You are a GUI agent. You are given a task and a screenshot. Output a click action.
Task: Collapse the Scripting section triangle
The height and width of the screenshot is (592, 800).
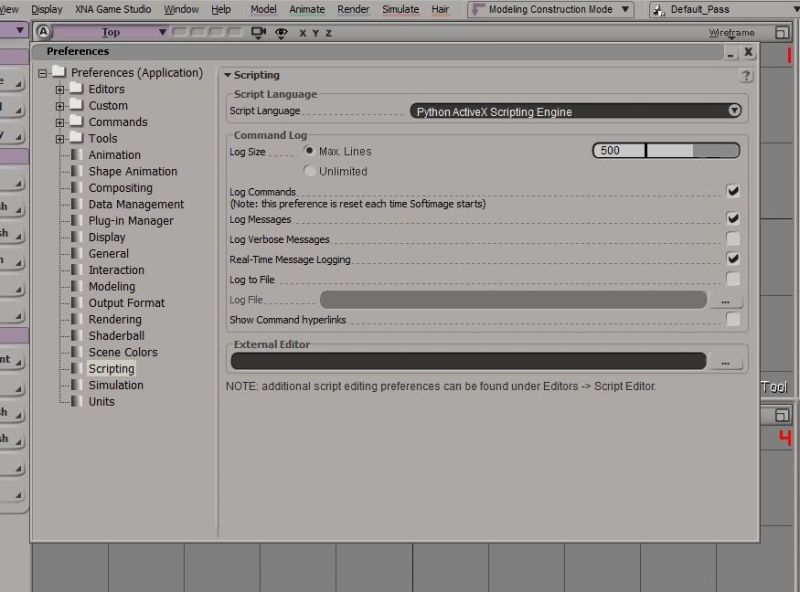[228, 75]
